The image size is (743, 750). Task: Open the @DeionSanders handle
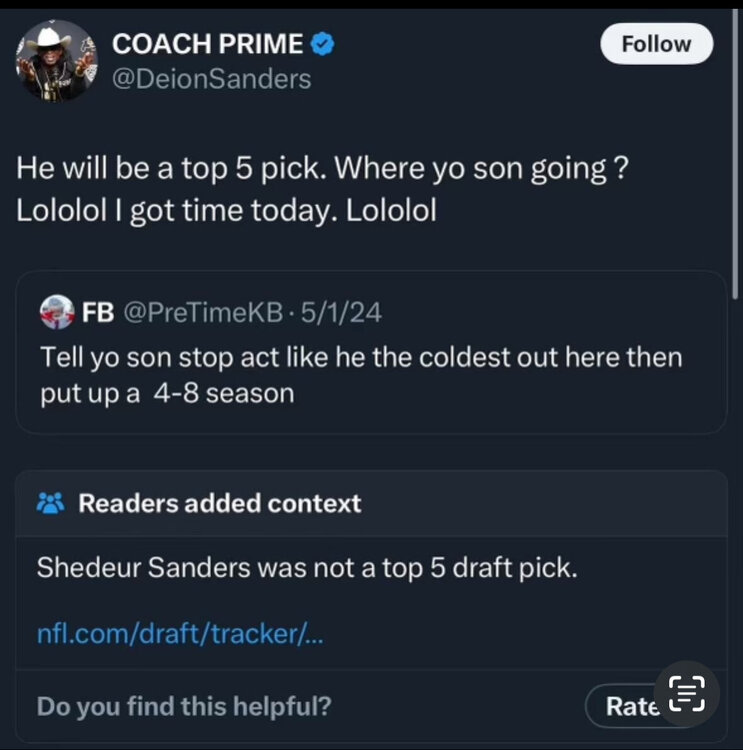[211, 78]
